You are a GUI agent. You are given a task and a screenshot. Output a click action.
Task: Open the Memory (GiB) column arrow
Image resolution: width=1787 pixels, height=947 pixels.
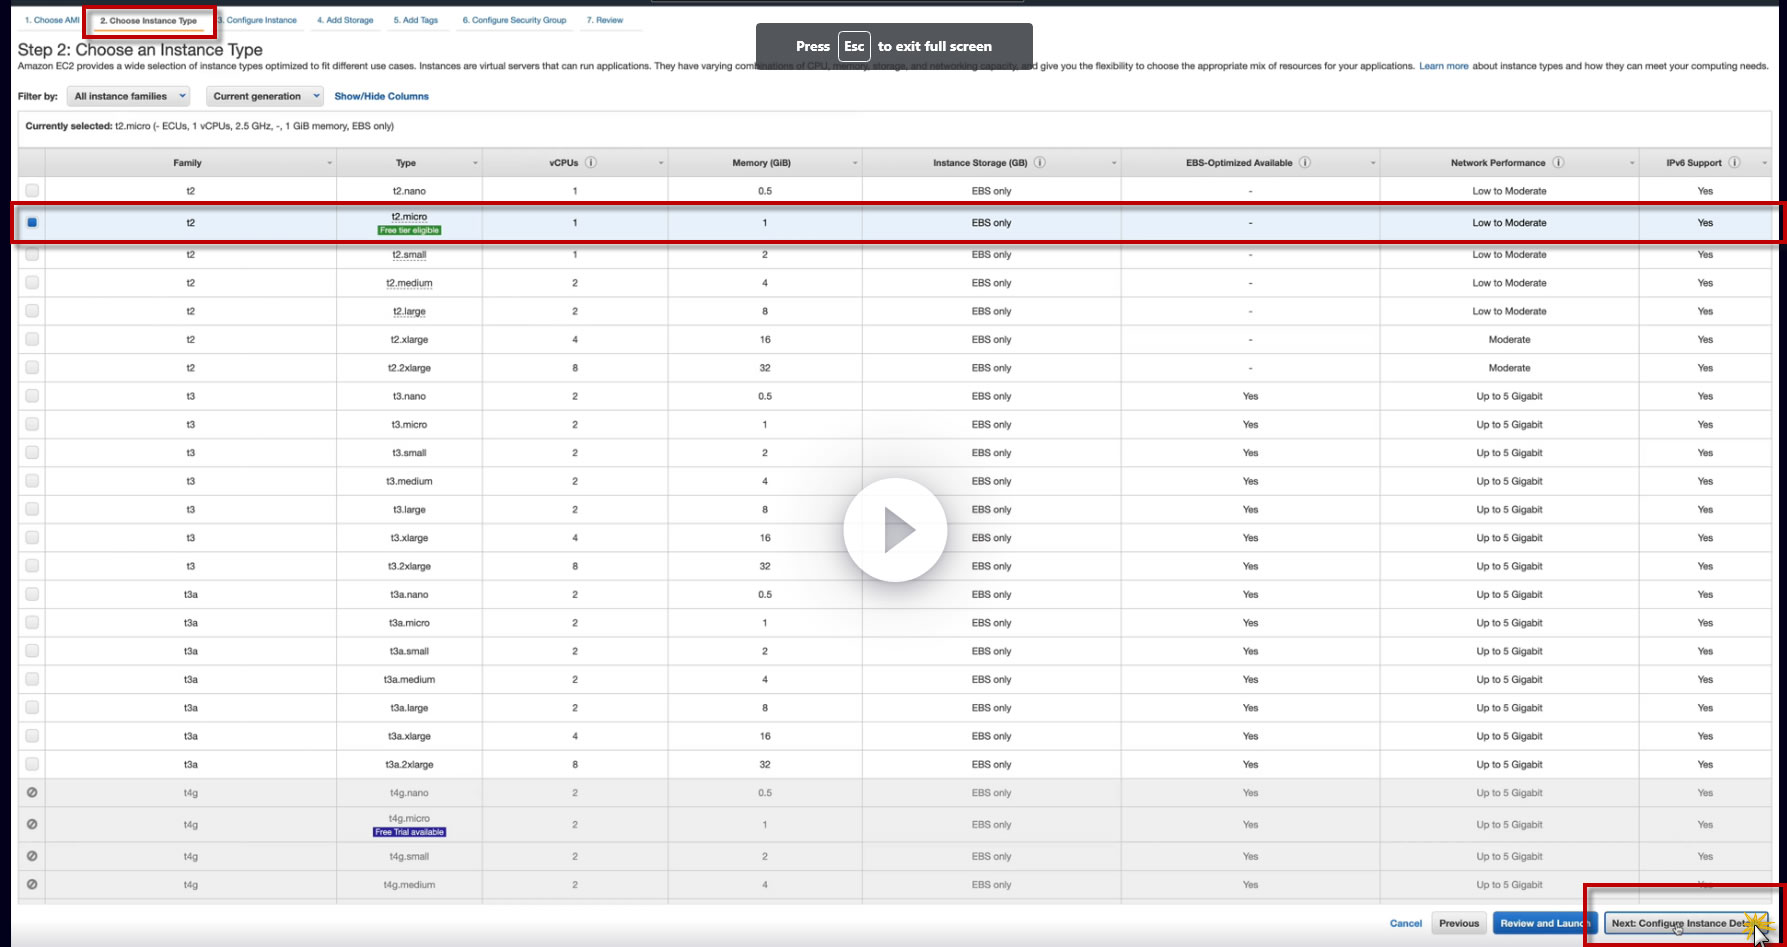pos(855,163)
